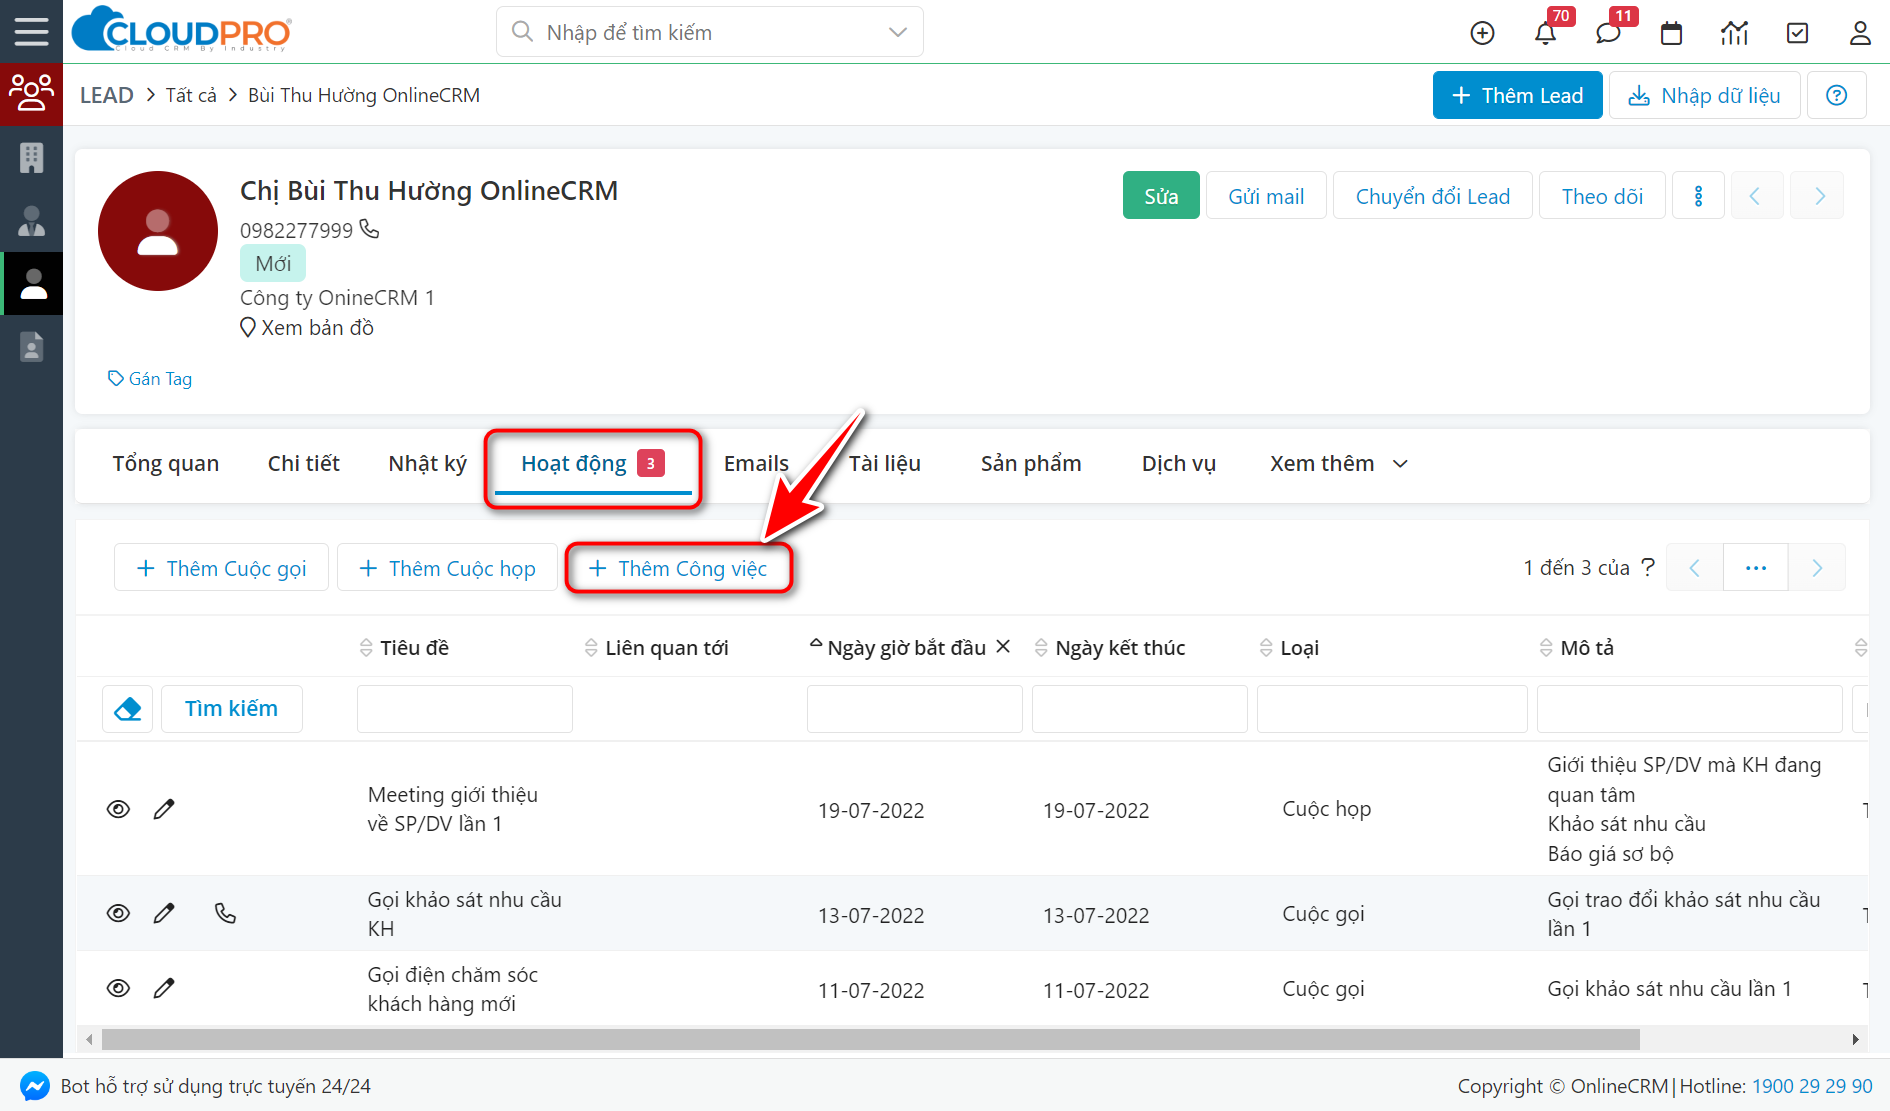1890x1111 pixels.
Task: Click the CloudPro logo
Action: coord(182,30)
